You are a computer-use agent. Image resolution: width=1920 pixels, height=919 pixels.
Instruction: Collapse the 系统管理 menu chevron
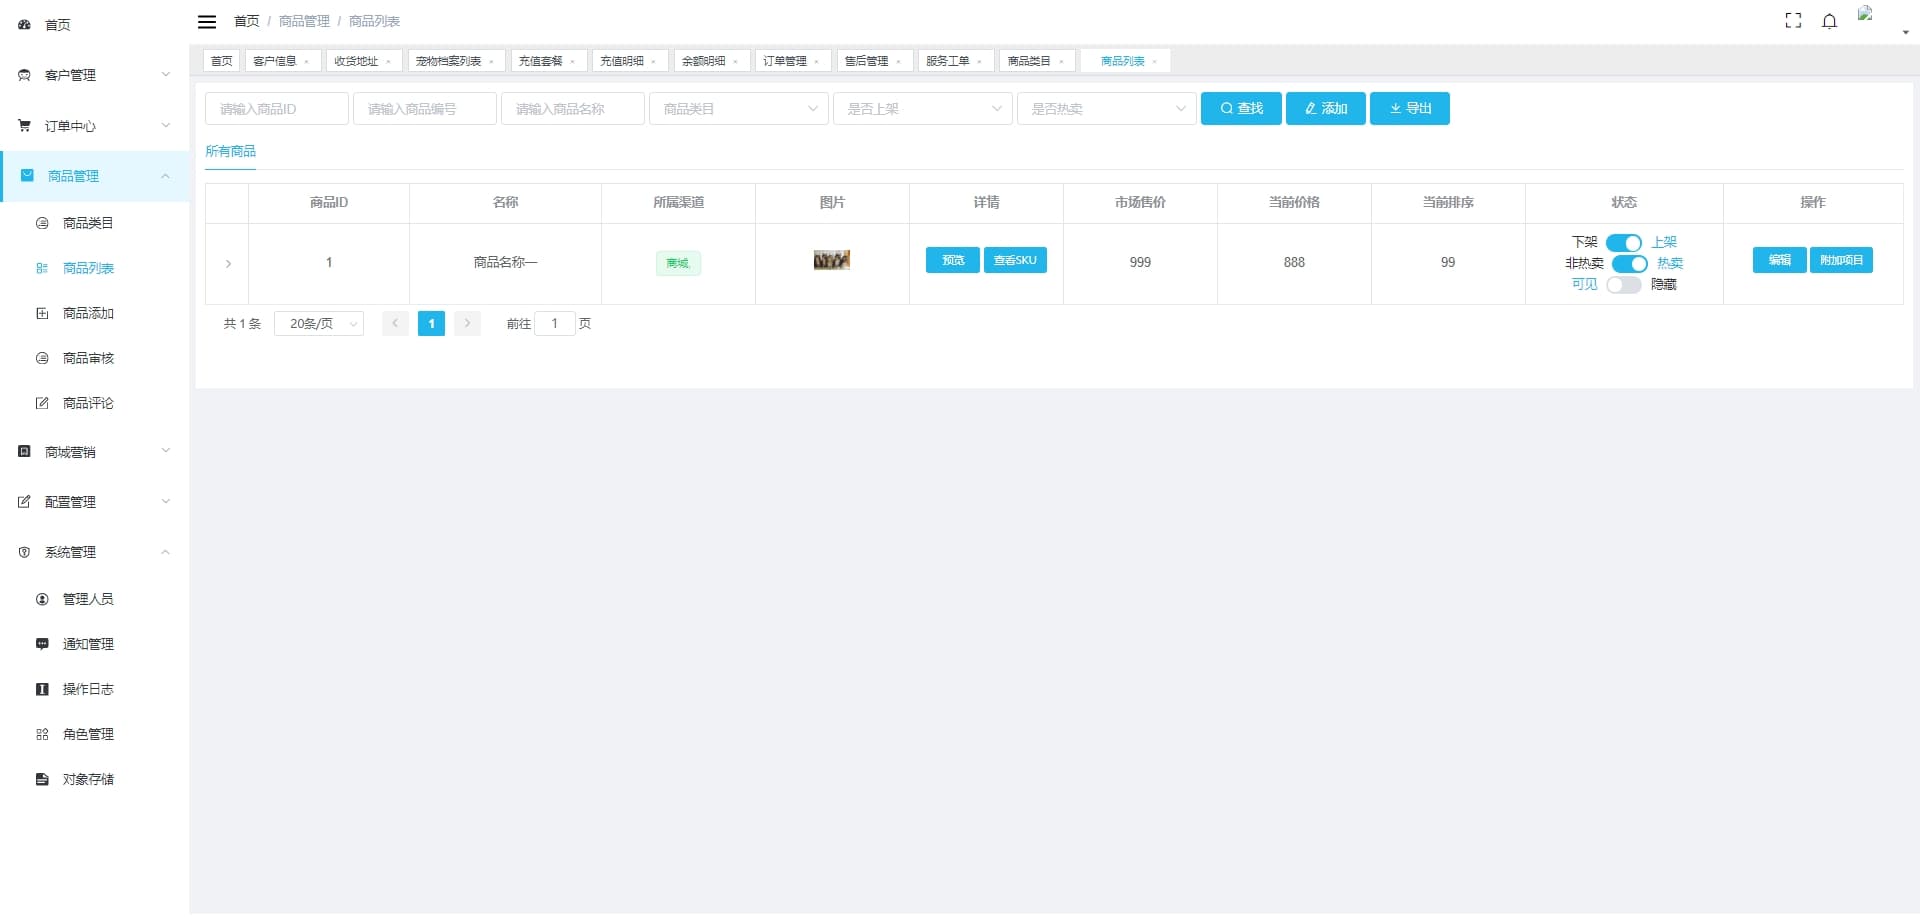pyautogui.click(x=166, y=552)
